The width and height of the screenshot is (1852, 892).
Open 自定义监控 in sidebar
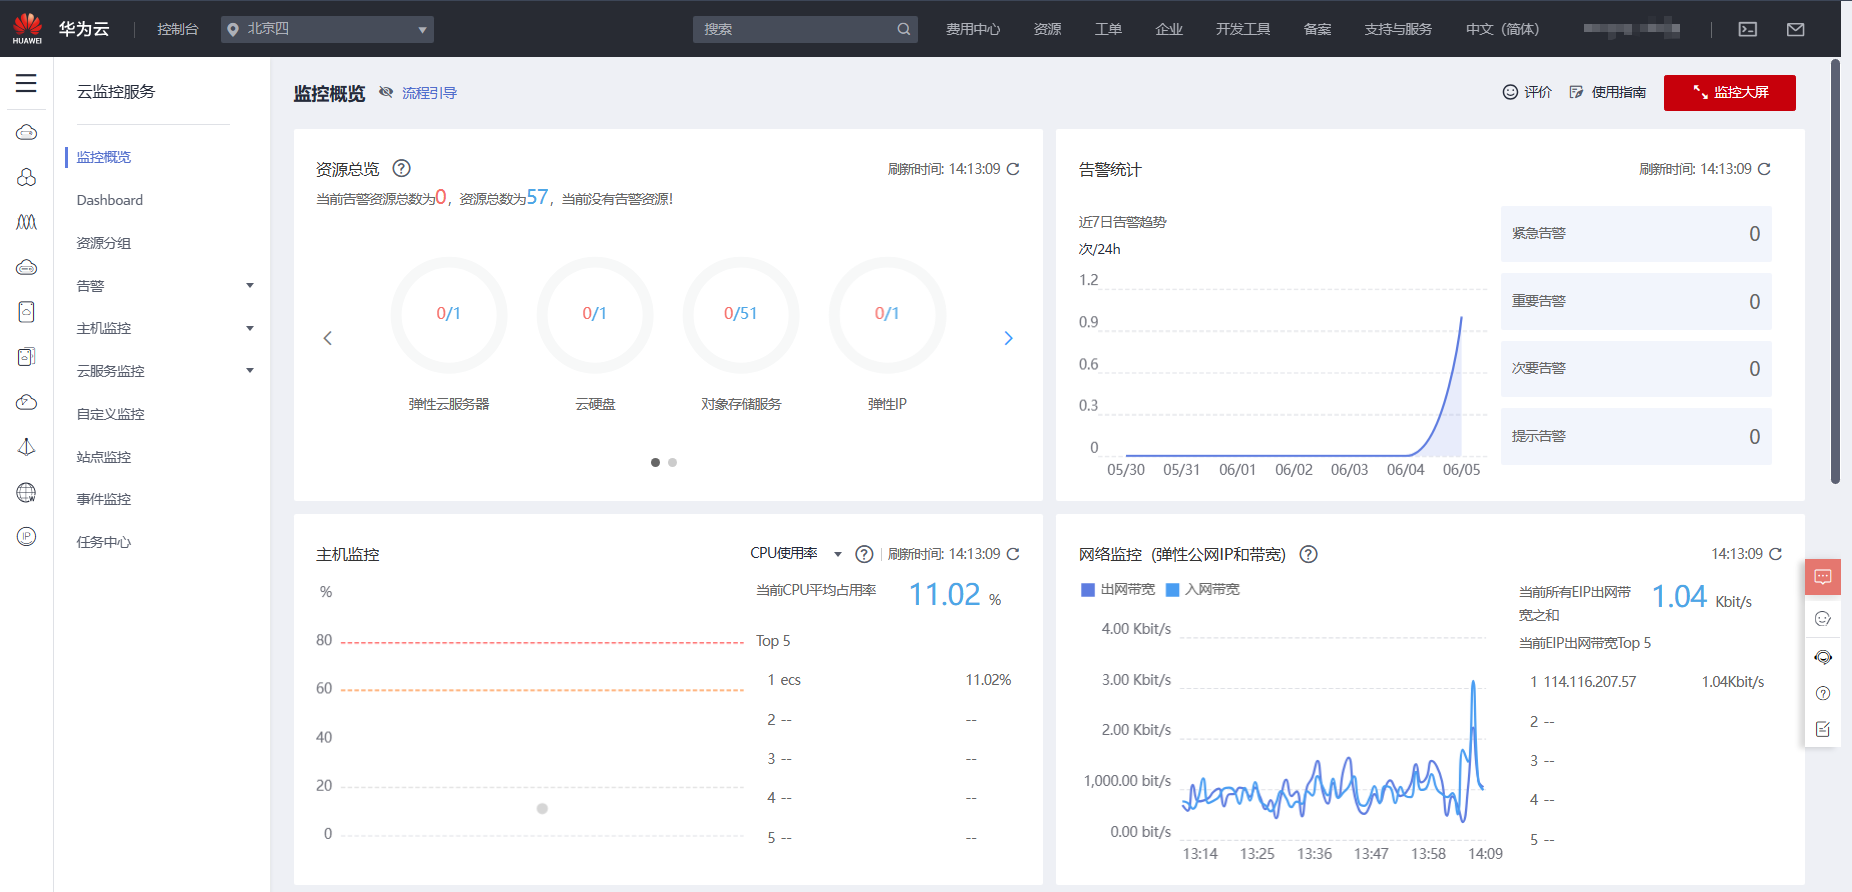[x=111, y=414]
